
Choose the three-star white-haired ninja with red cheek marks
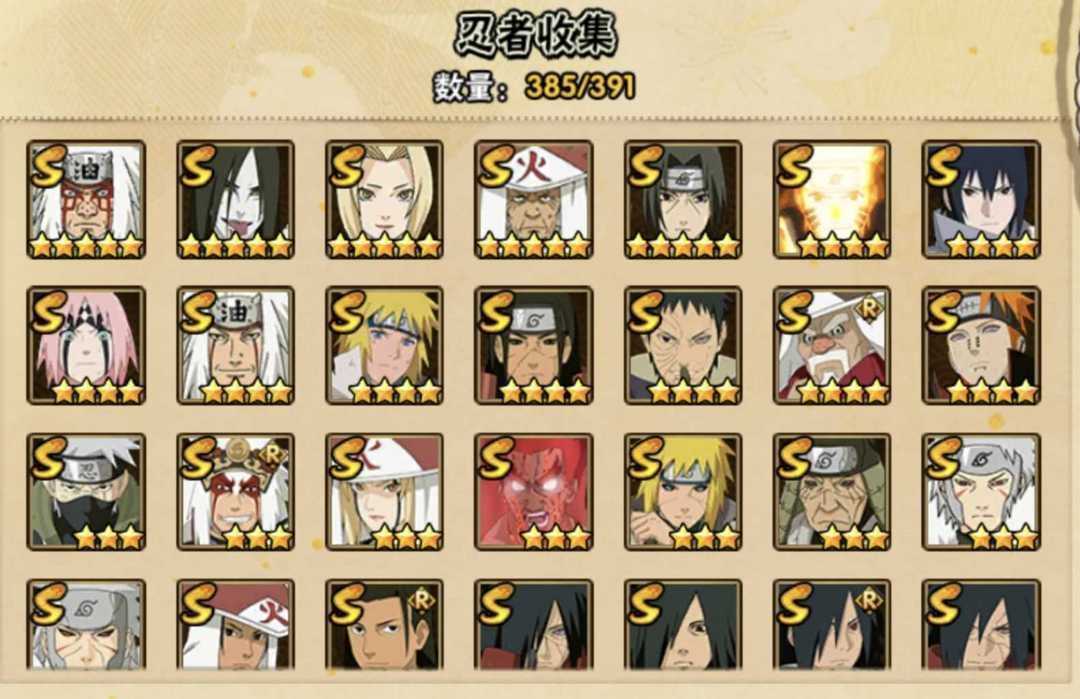(982, 492)
